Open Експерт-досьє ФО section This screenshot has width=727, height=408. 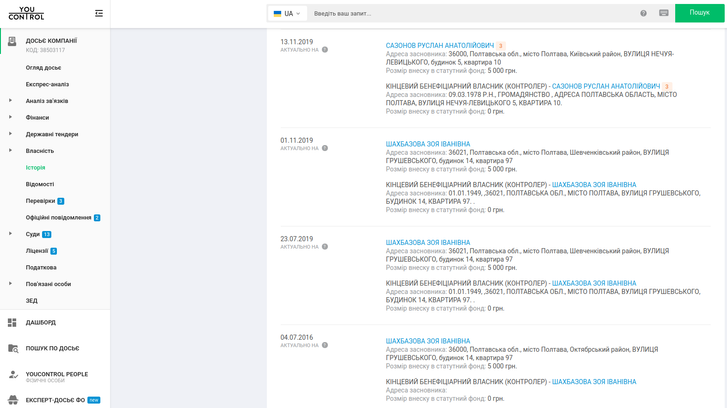point(55,400)
